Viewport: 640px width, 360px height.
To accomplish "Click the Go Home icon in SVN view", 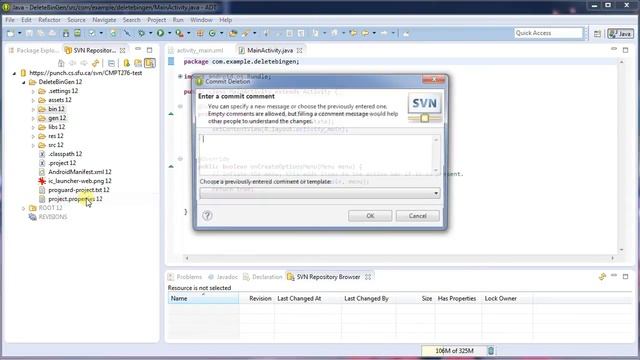I will point(61,63).
